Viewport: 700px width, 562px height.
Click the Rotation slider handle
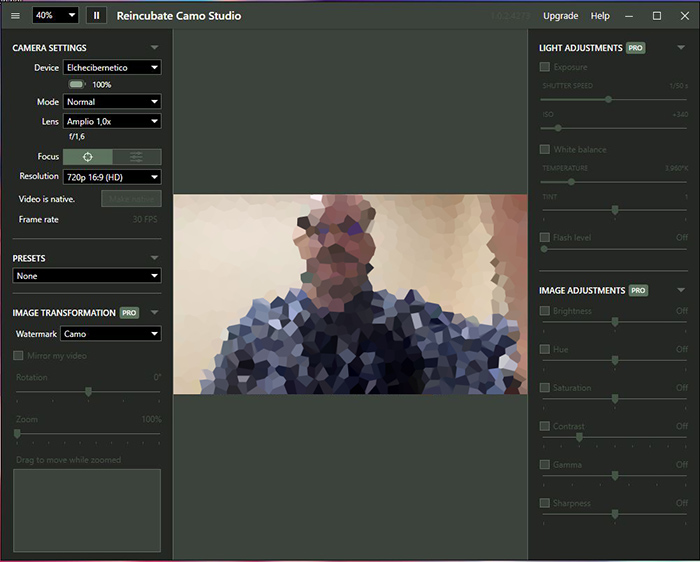(88, 392)
